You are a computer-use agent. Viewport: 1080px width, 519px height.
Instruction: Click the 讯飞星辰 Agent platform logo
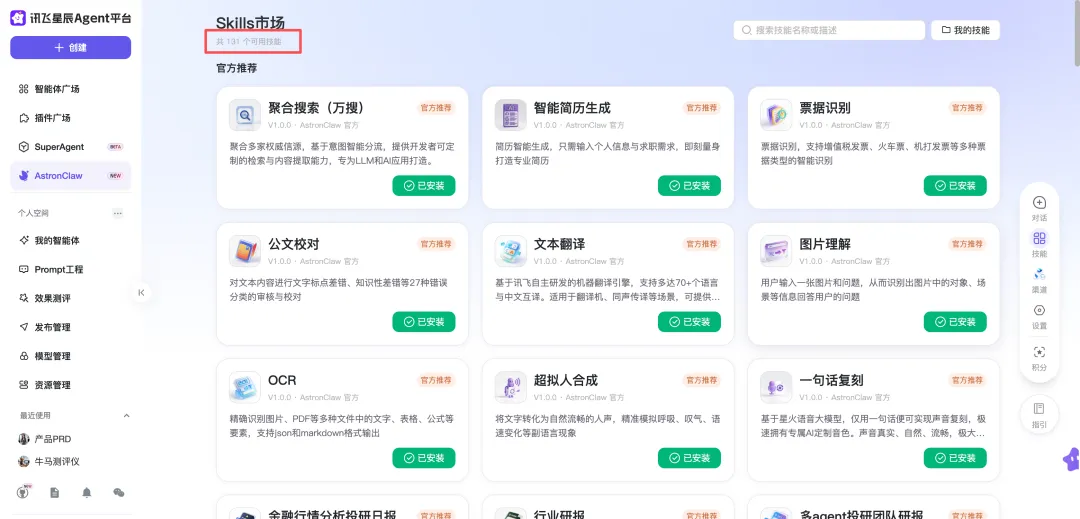click(18, 18)
